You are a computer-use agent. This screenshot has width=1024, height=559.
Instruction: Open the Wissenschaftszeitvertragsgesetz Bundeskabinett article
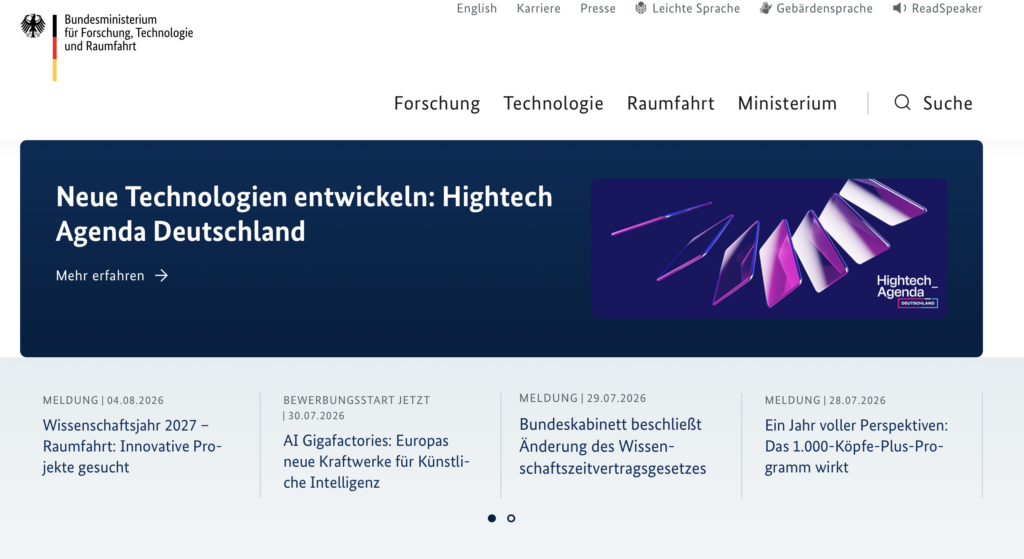tap(613, 447)
